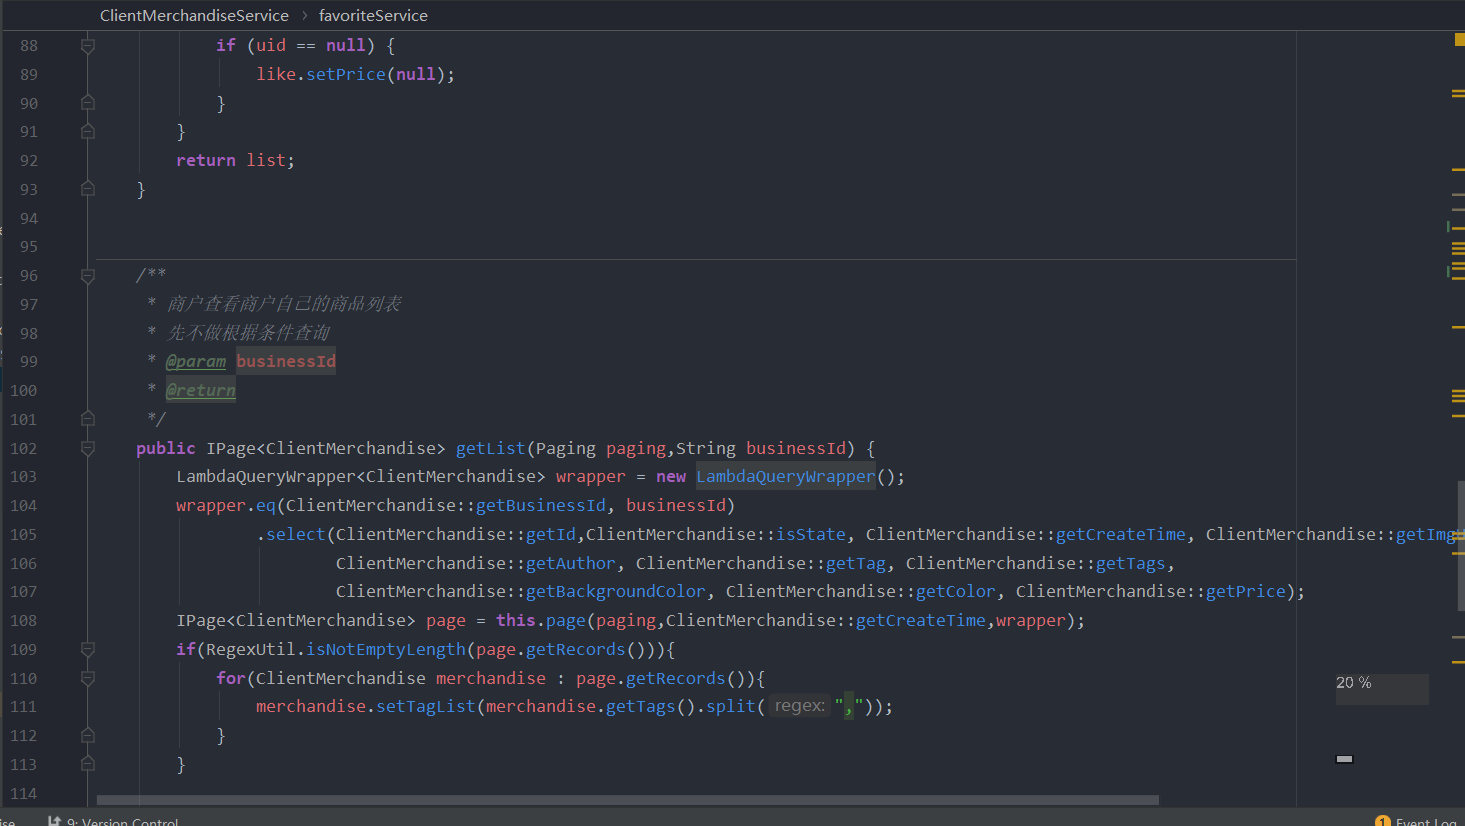Open the ClientMerchandiseService breadcrumb

pos(194,15)
